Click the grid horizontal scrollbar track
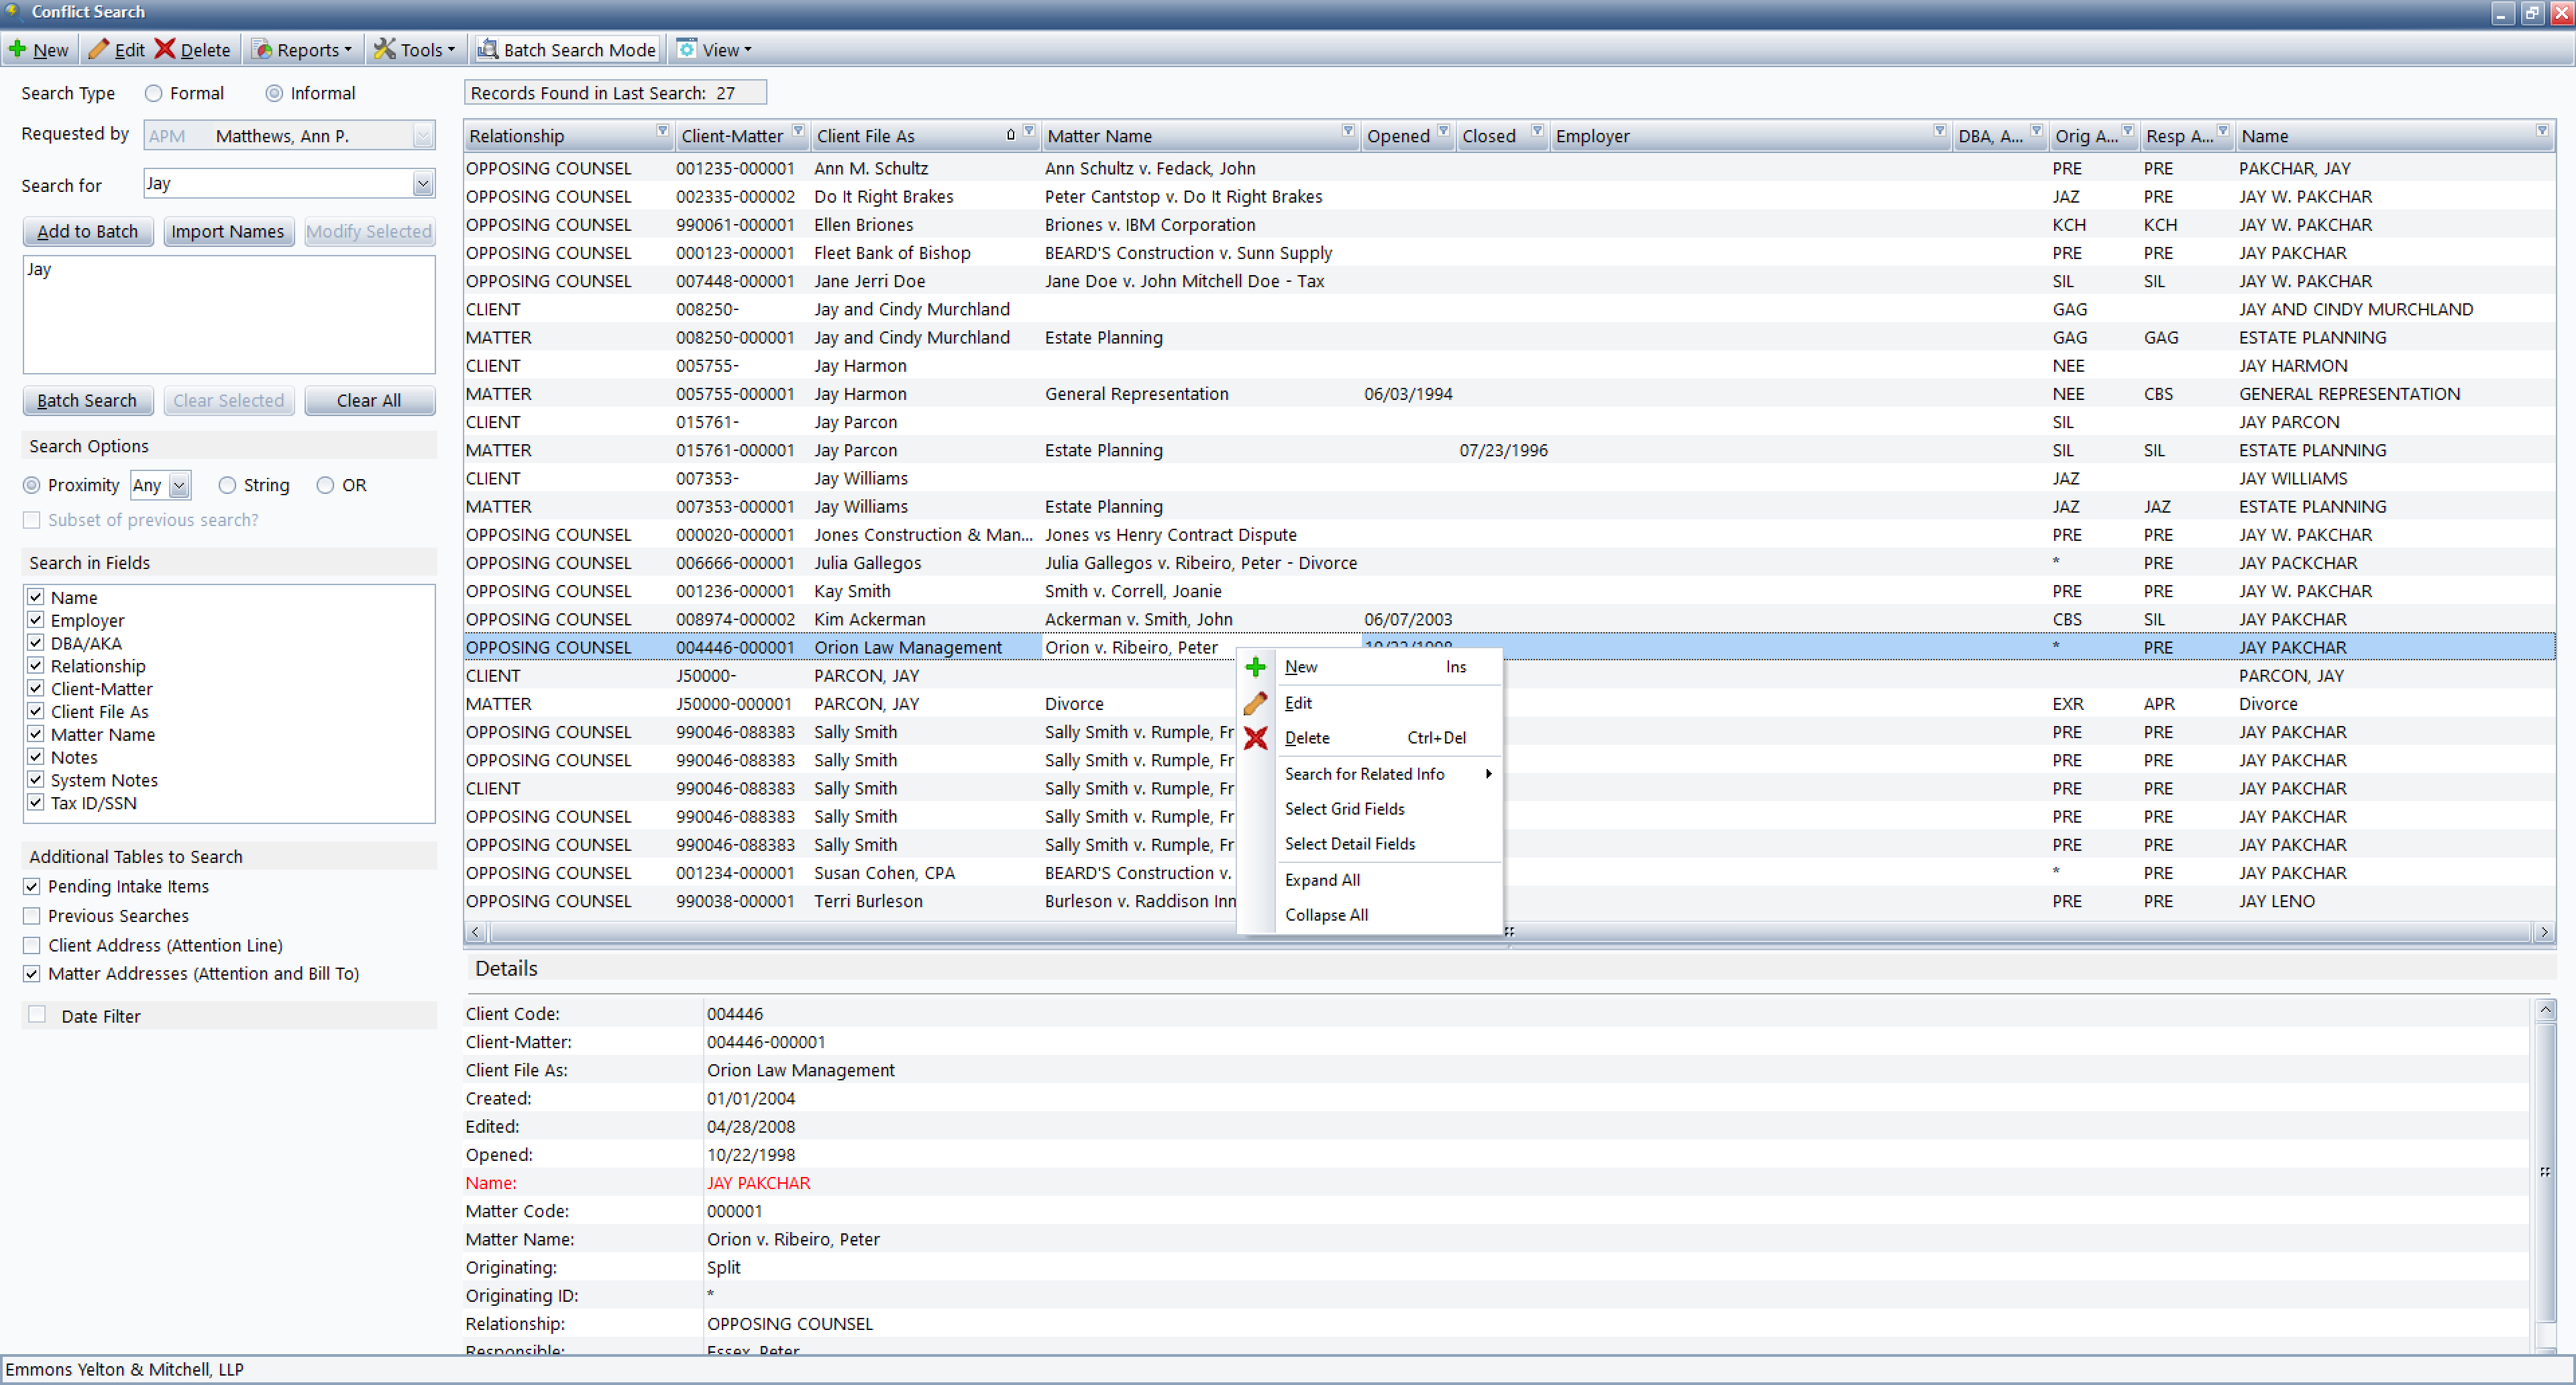Viewport: 2576px width, 1385px height. (x=1510, y=932)
